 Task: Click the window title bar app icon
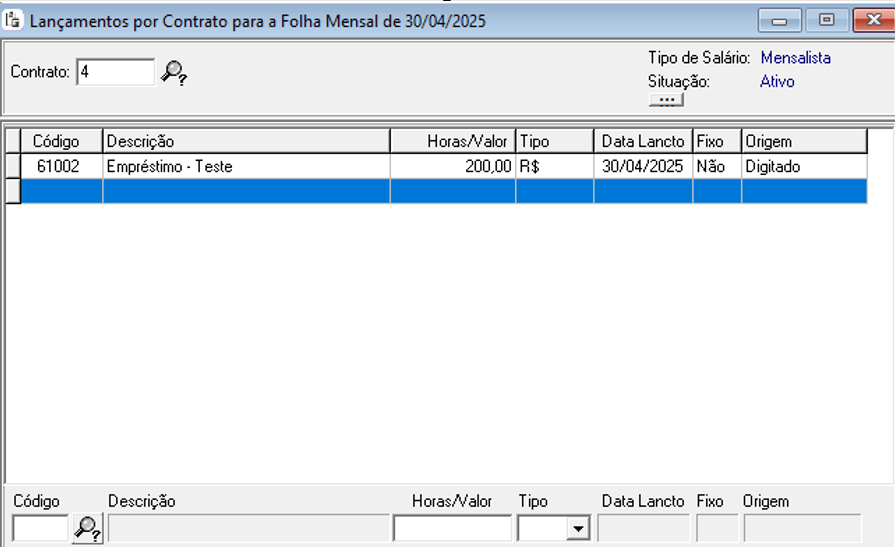point(14,20)
